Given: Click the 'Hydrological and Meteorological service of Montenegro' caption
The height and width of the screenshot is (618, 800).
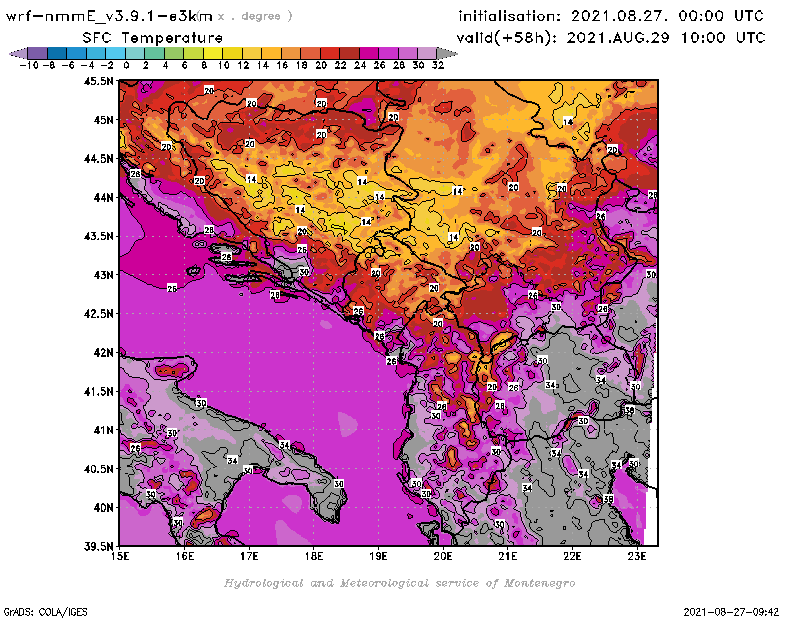Looking at the screenshot, I should pos(399,583).
